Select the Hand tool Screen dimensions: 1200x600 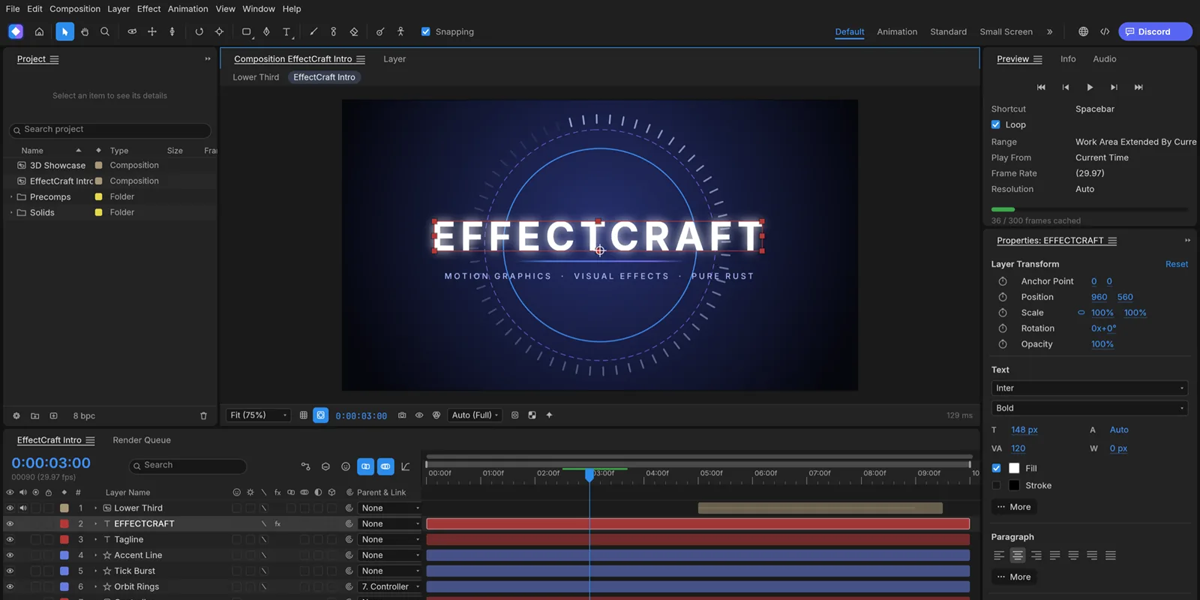point(85,32)
